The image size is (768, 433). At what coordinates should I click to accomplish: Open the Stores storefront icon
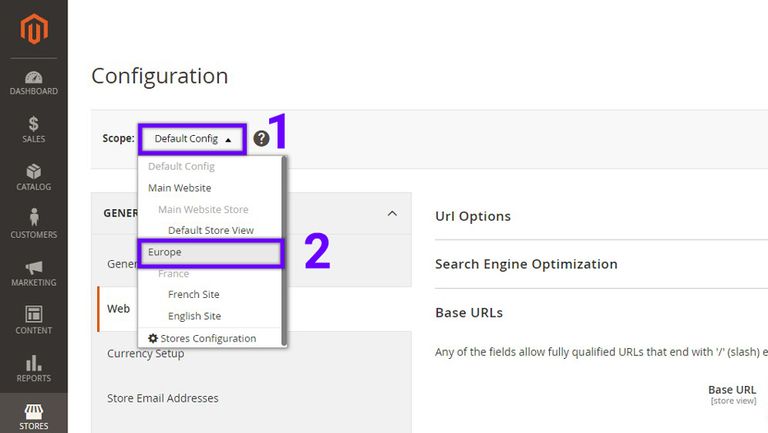[x=34, y=411]
